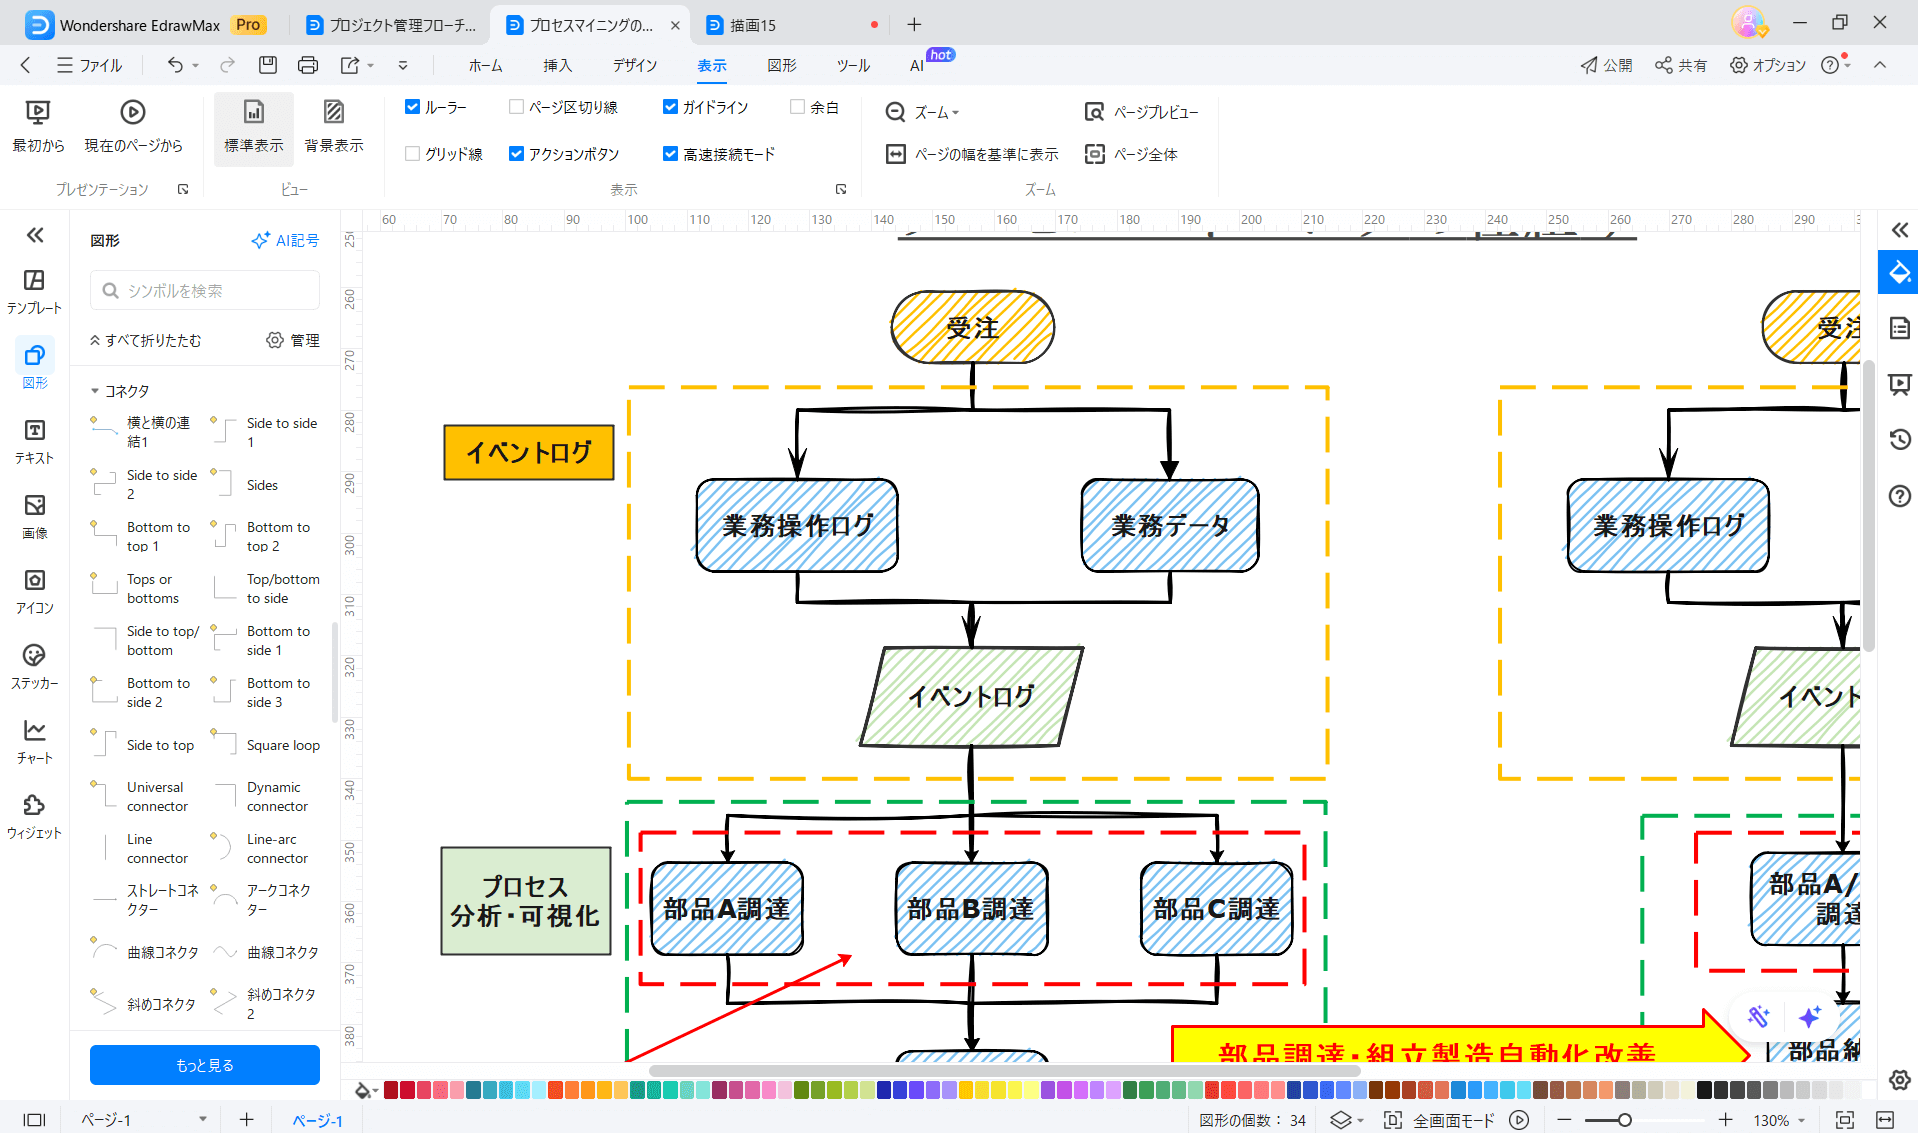Image resolution: width=1918 pixels, height=1133 pixels.
Task: Open the Widget (ウィジェット) sidebar panel
Action: point(34,816)
